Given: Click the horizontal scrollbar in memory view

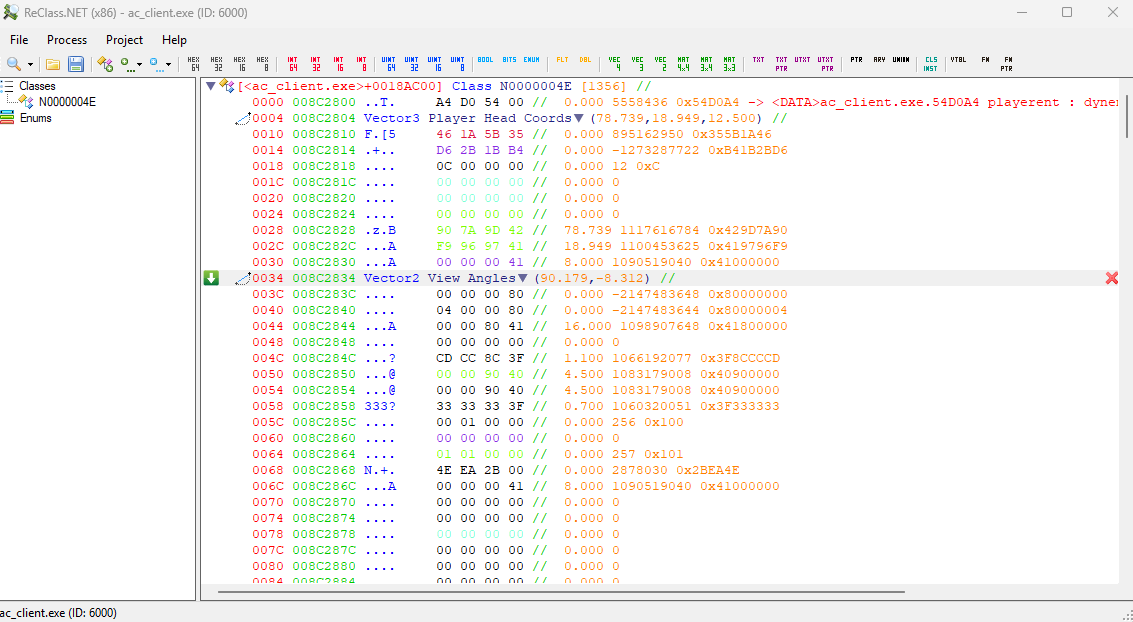Looking at the screenshot, I should [560, 592].
